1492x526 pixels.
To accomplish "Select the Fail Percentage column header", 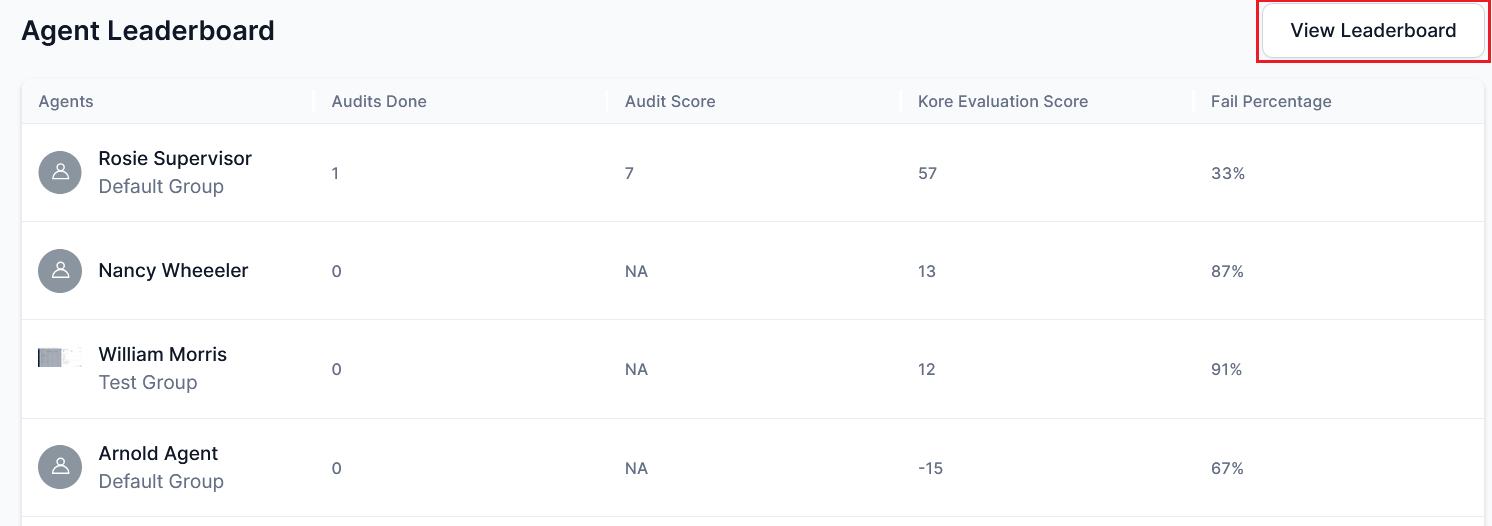I will [1271, 101].
